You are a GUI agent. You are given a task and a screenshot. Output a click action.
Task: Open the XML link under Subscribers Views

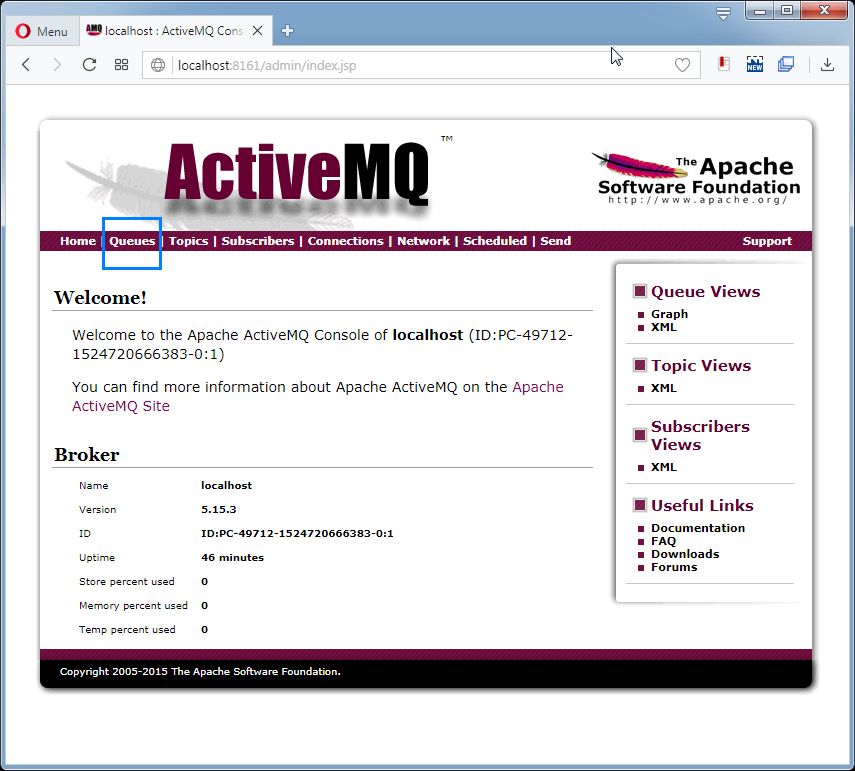[x=664, y=467]
